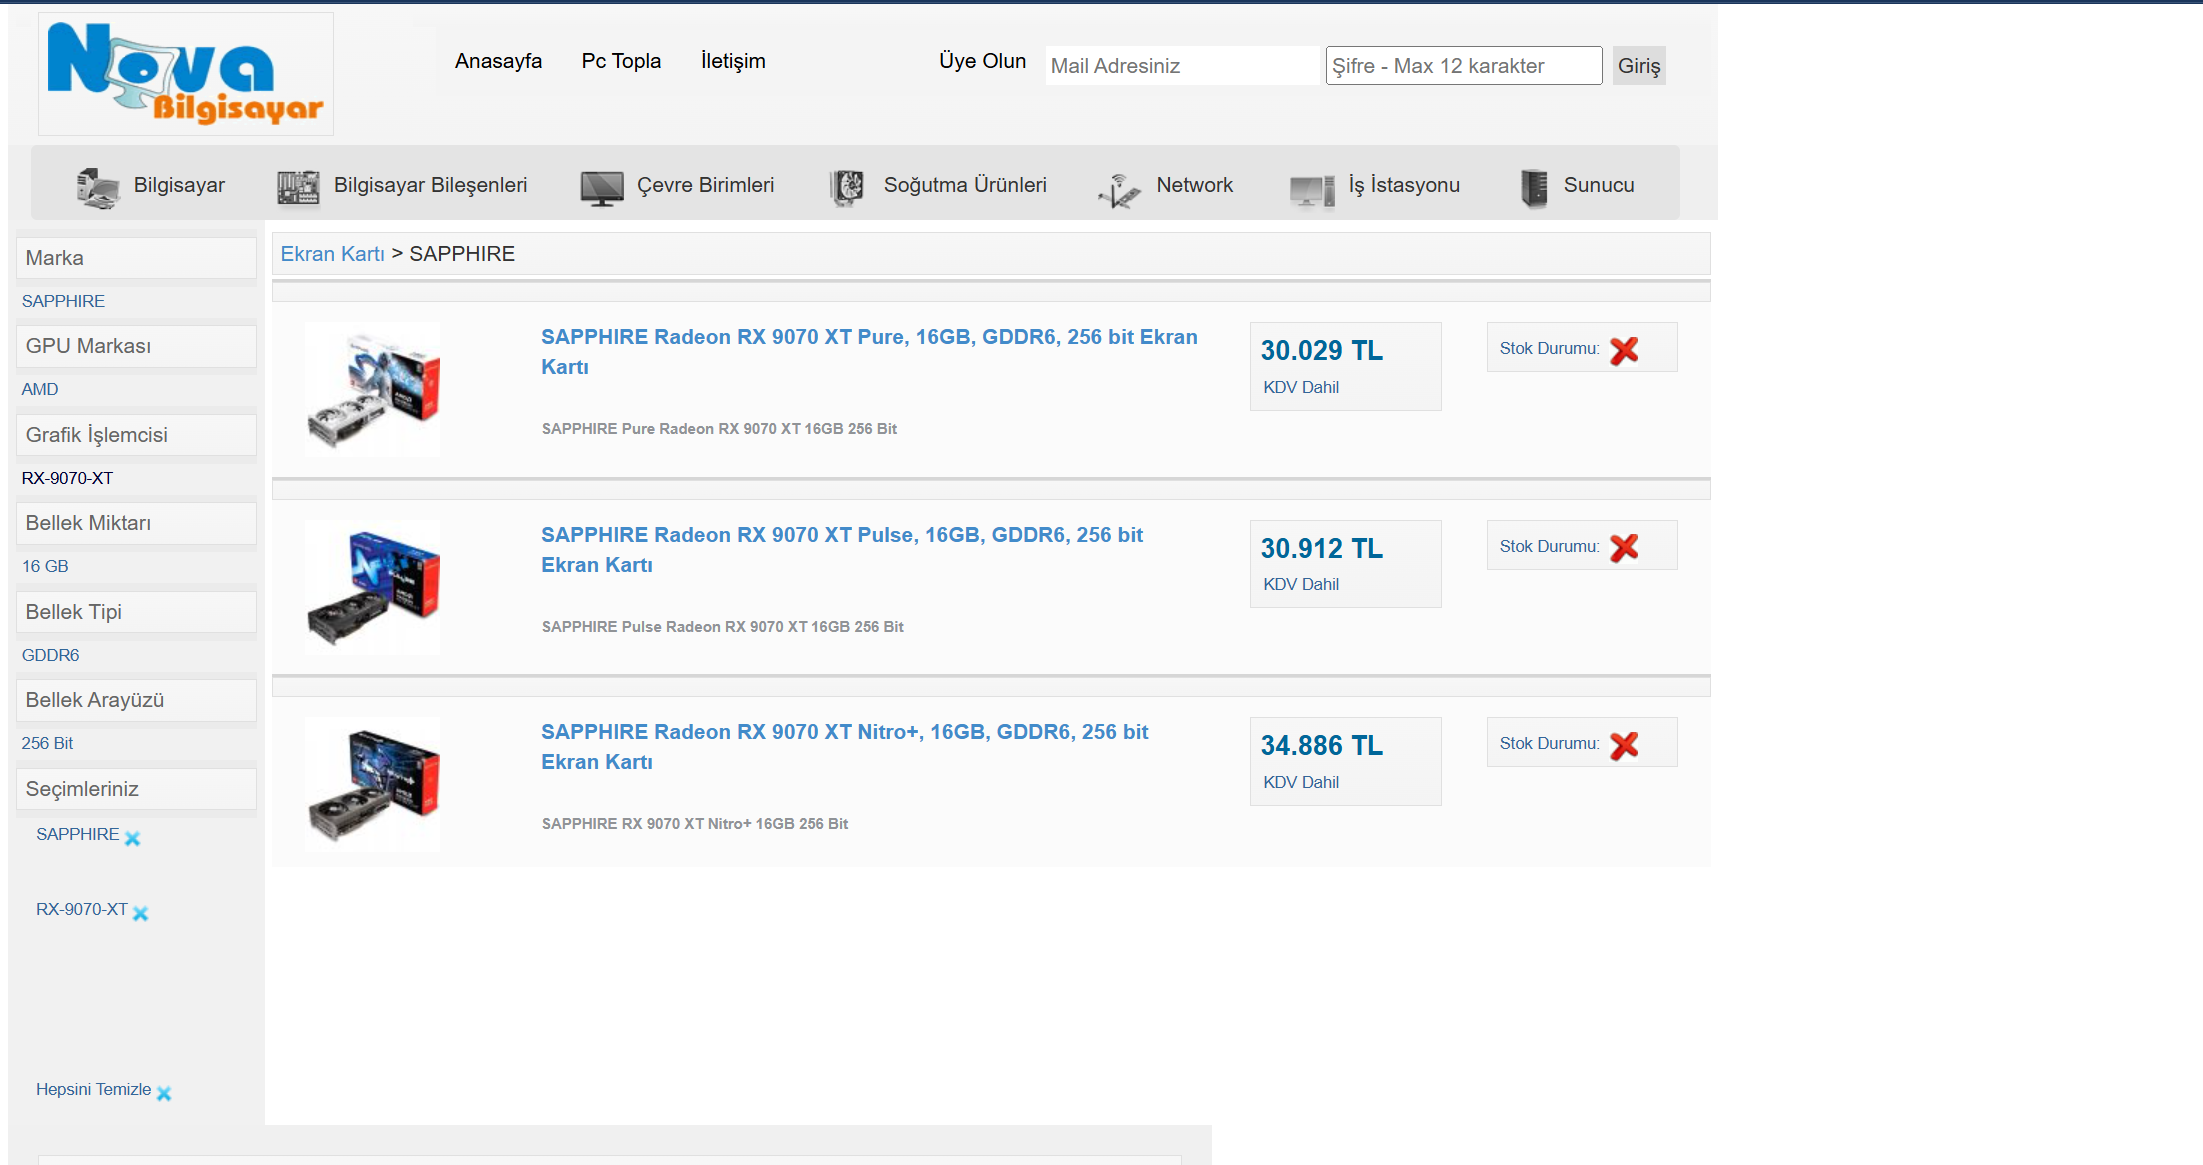The height and width of the screenshot is (1165, 2203).
Task: Click Ekran Kartı breadcrumb link
Action: point(332,254)
